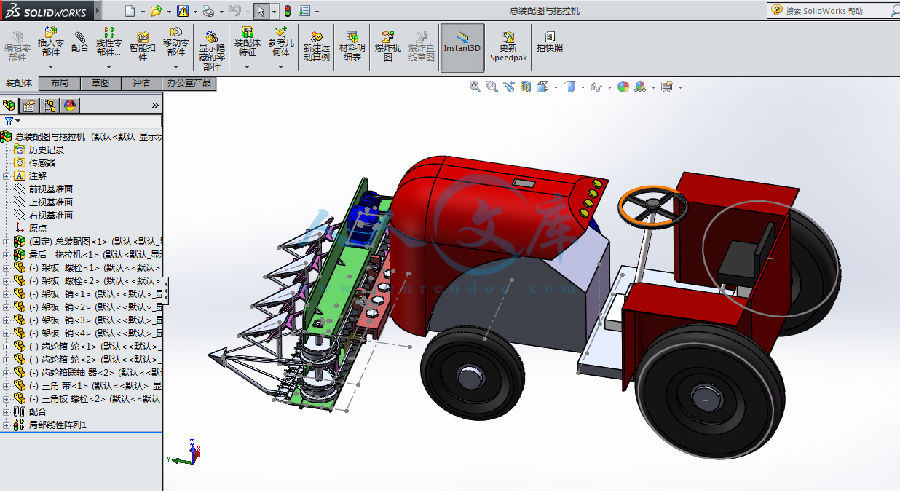Viewport: 900px width, 491px height.
Task: Open the Insert Components dropdown arrow
Action: (x=51, y=67)
